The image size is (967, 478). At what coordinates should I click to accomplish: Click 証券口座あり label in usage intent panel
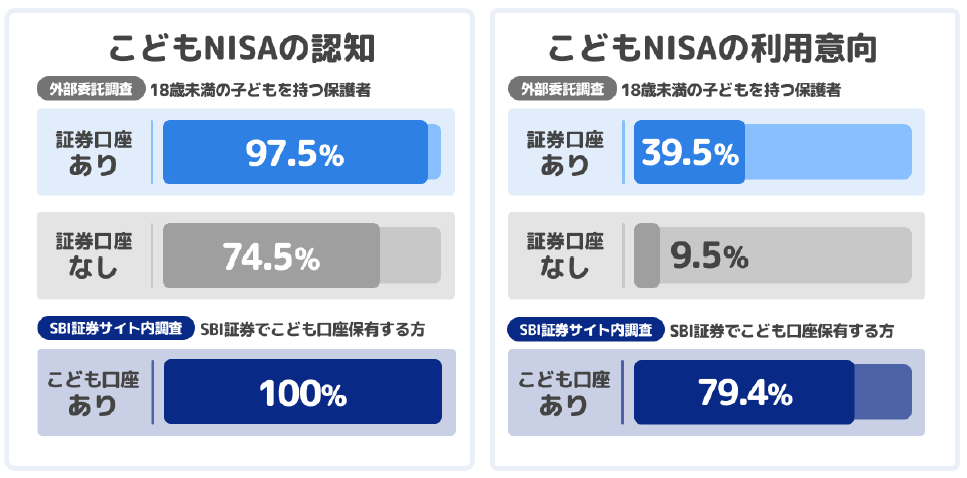(564, 153)
